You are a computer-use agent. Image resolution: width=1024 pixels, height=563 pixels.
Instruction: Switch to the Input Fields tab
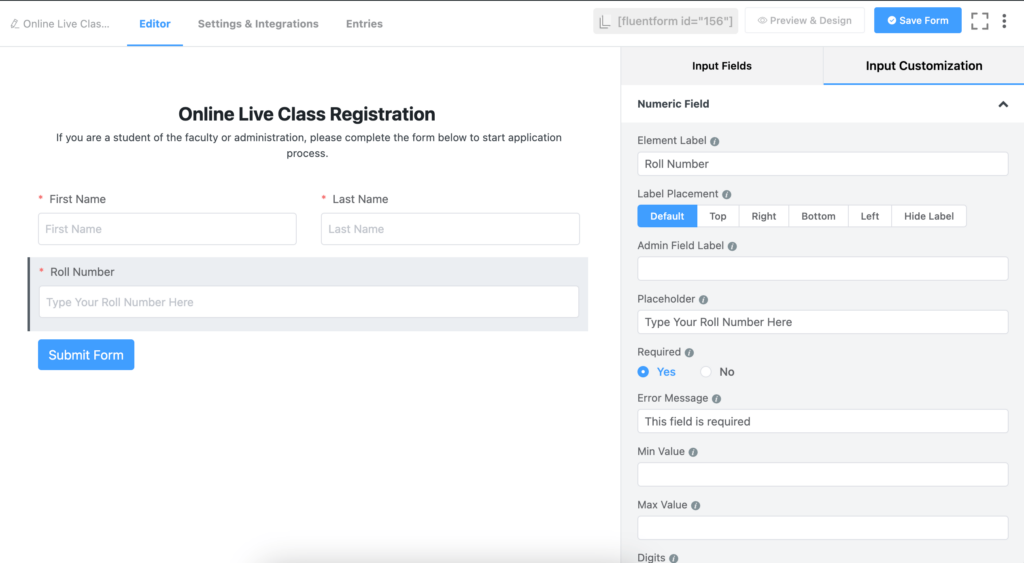click(x=722, y=66)
